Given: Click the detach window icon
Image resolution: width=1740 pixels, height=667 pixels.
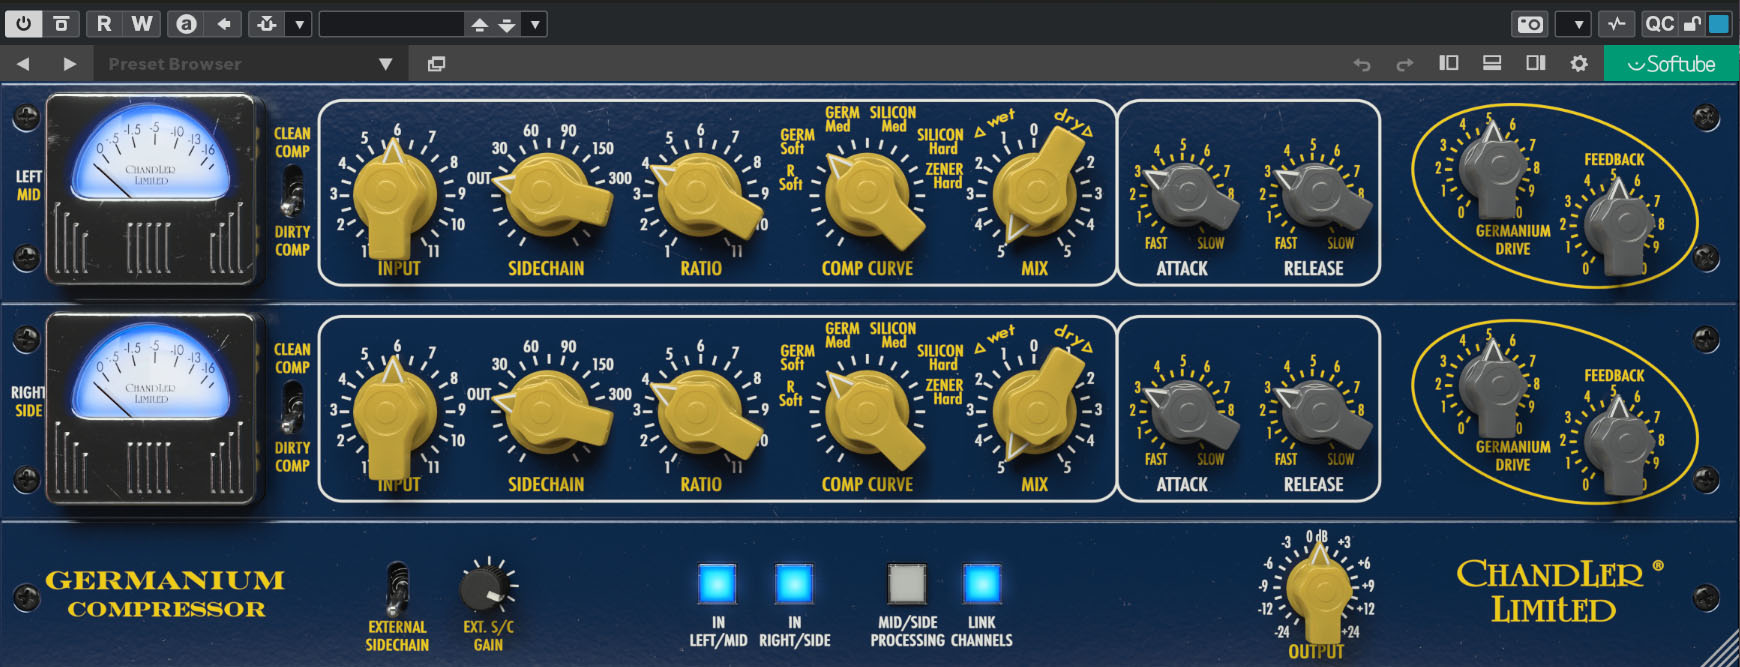Looking at the screenshot, I should tap(436, 64).
